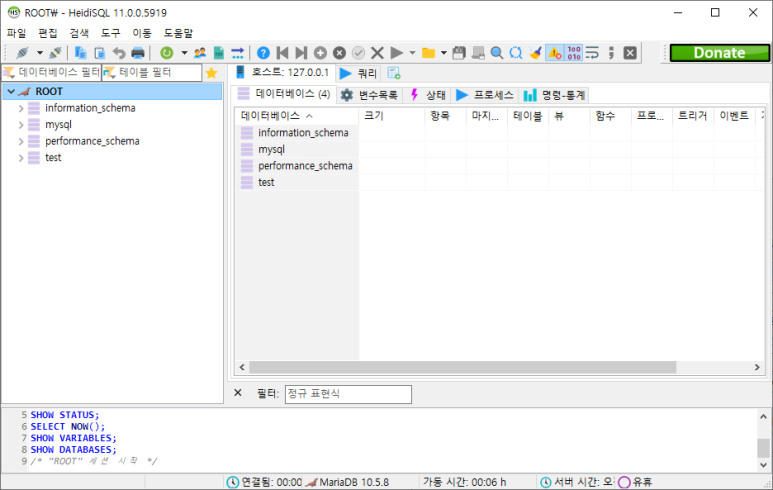Click the find and replace icon
Image resolution: width=773 pixels, height=490 pixels.
(516, 53)
